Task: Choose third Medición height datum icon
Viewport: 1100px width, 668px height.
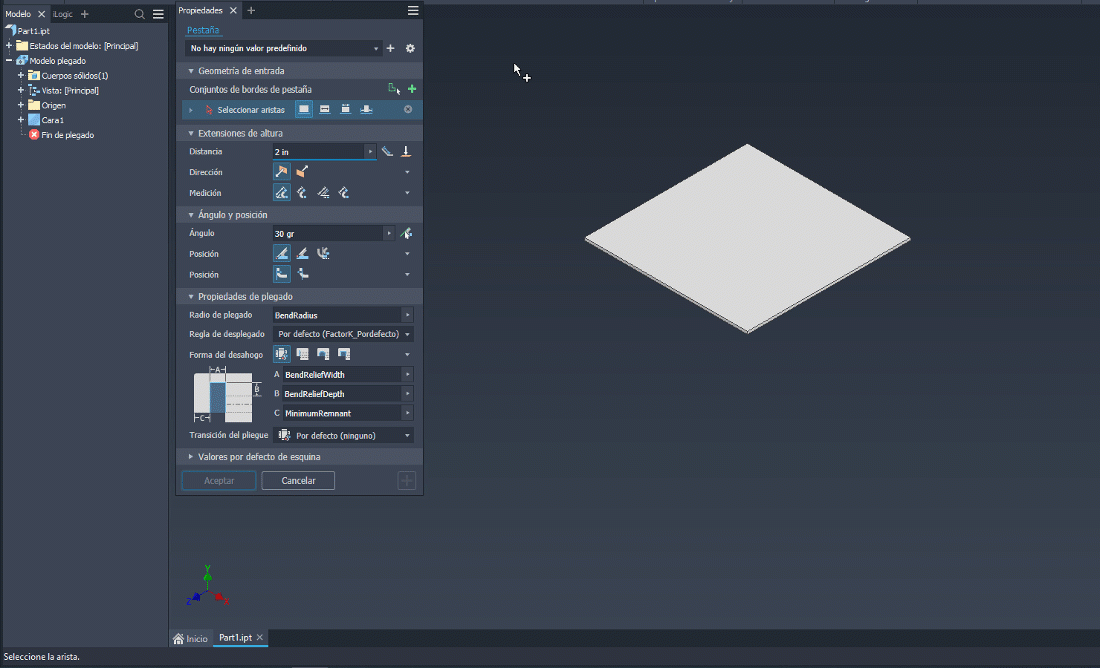Action: pos(323,193)
